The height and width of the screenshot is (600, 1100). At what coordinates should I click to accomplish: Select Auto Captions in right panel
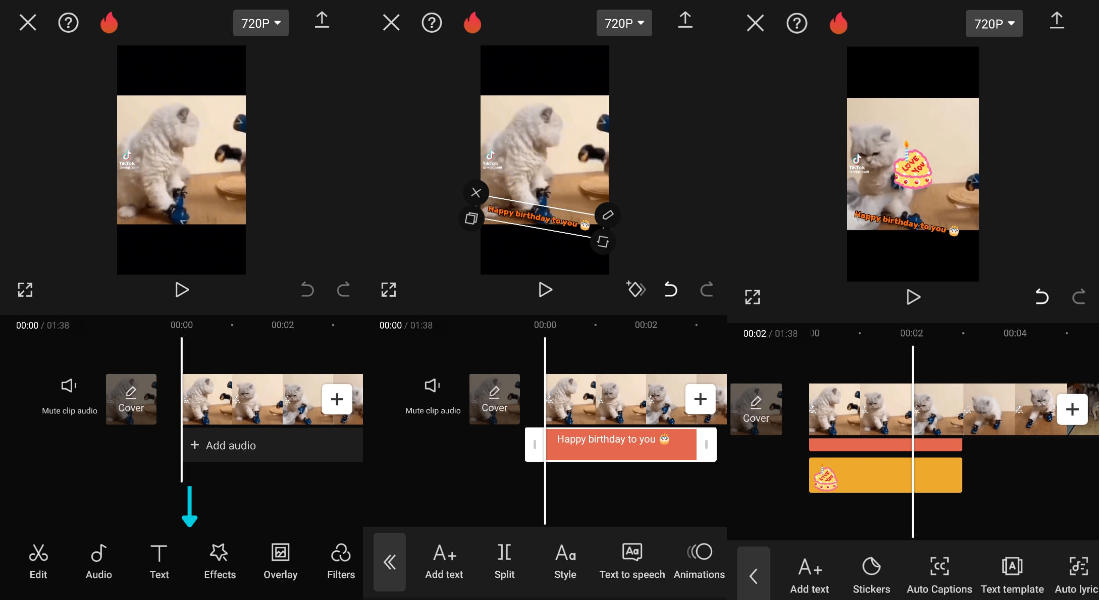(x=939, y=576)
